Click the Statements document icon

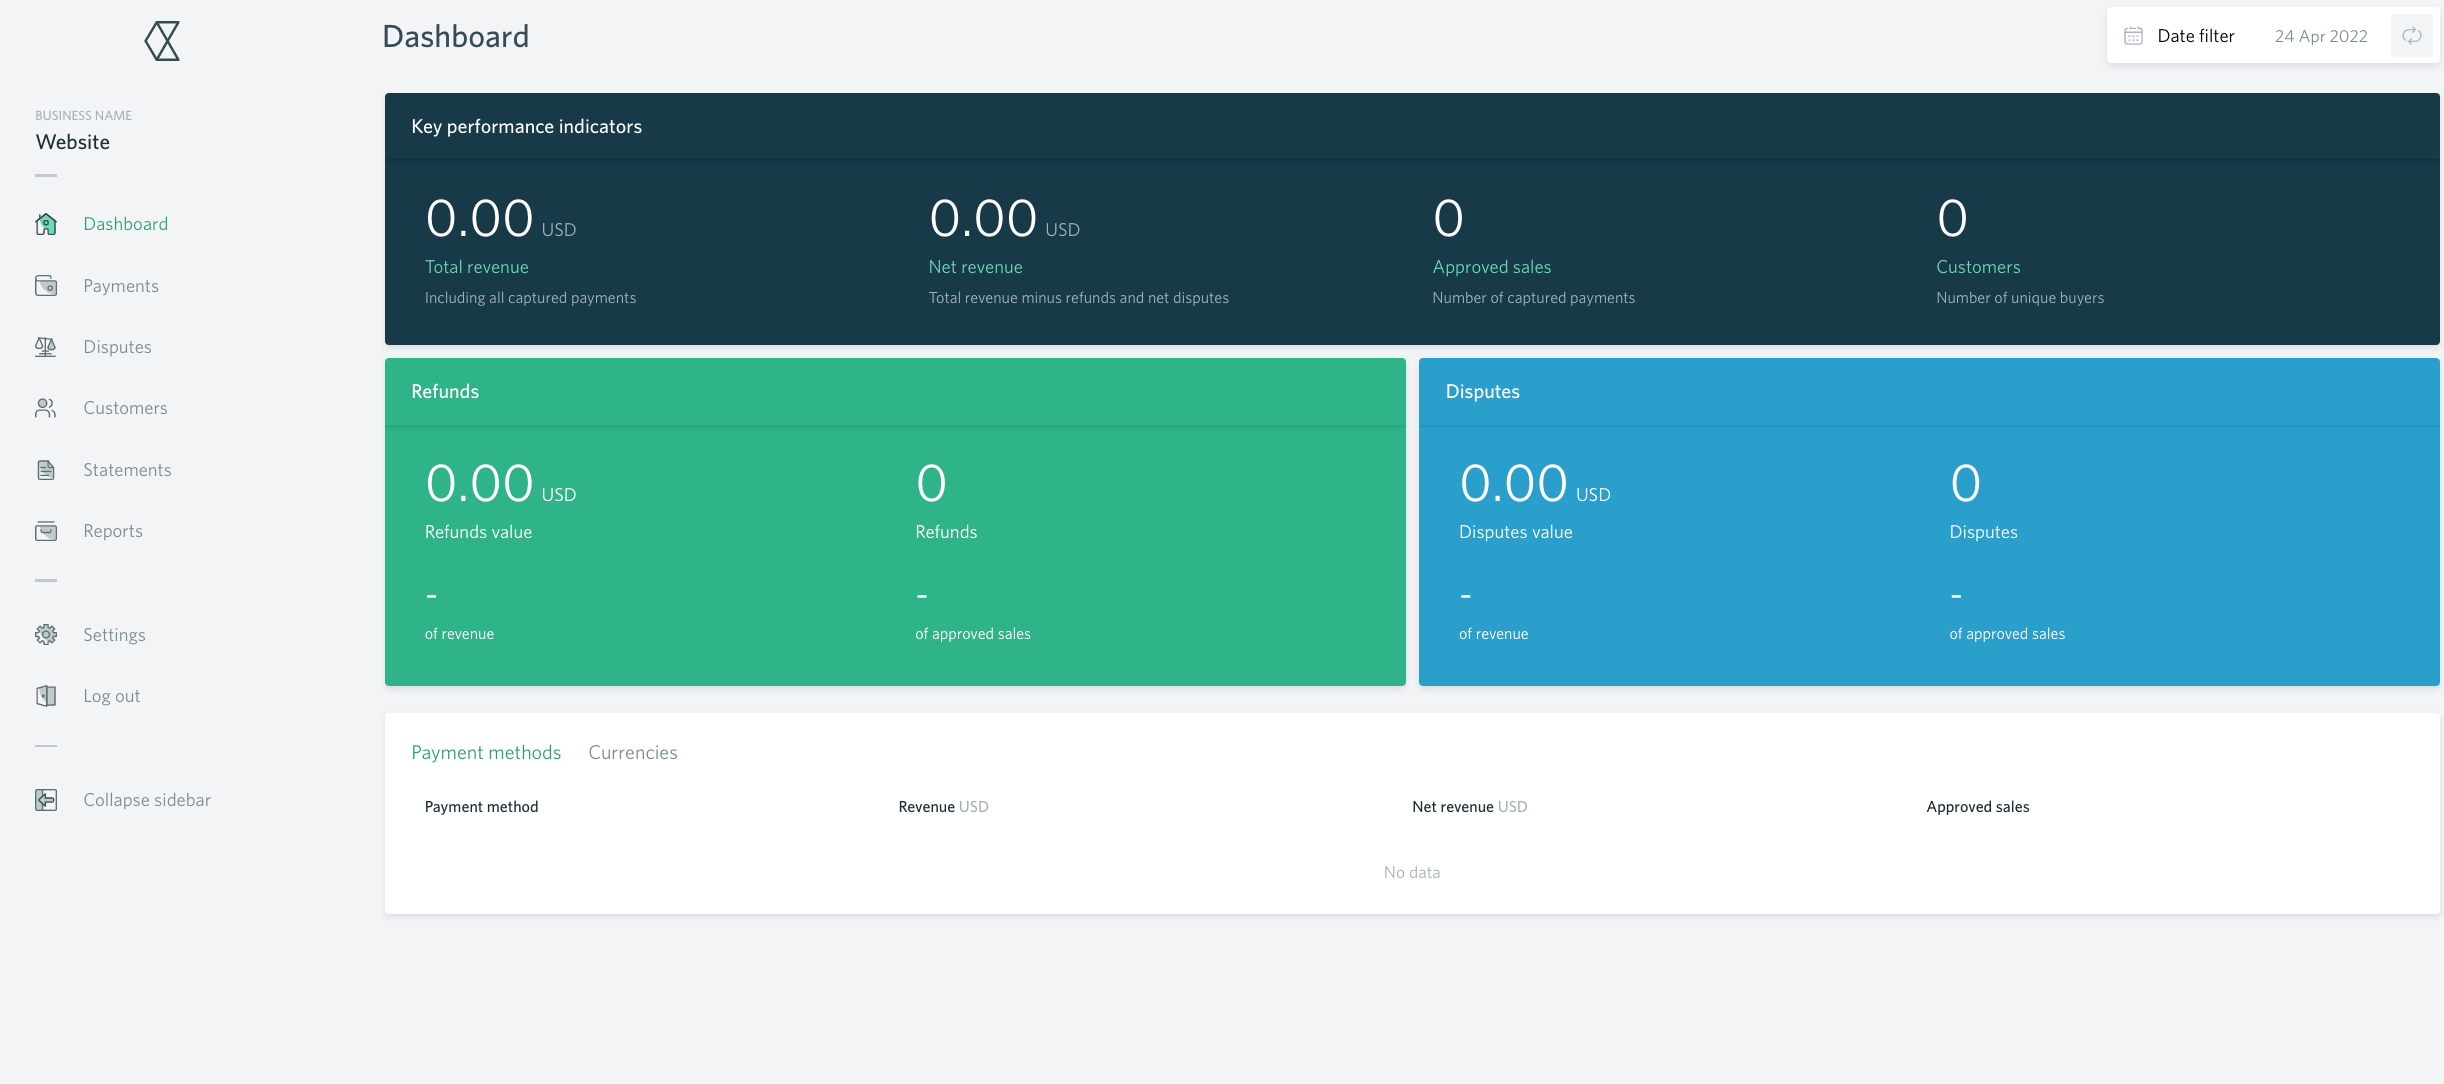click(x=46, y=470)
